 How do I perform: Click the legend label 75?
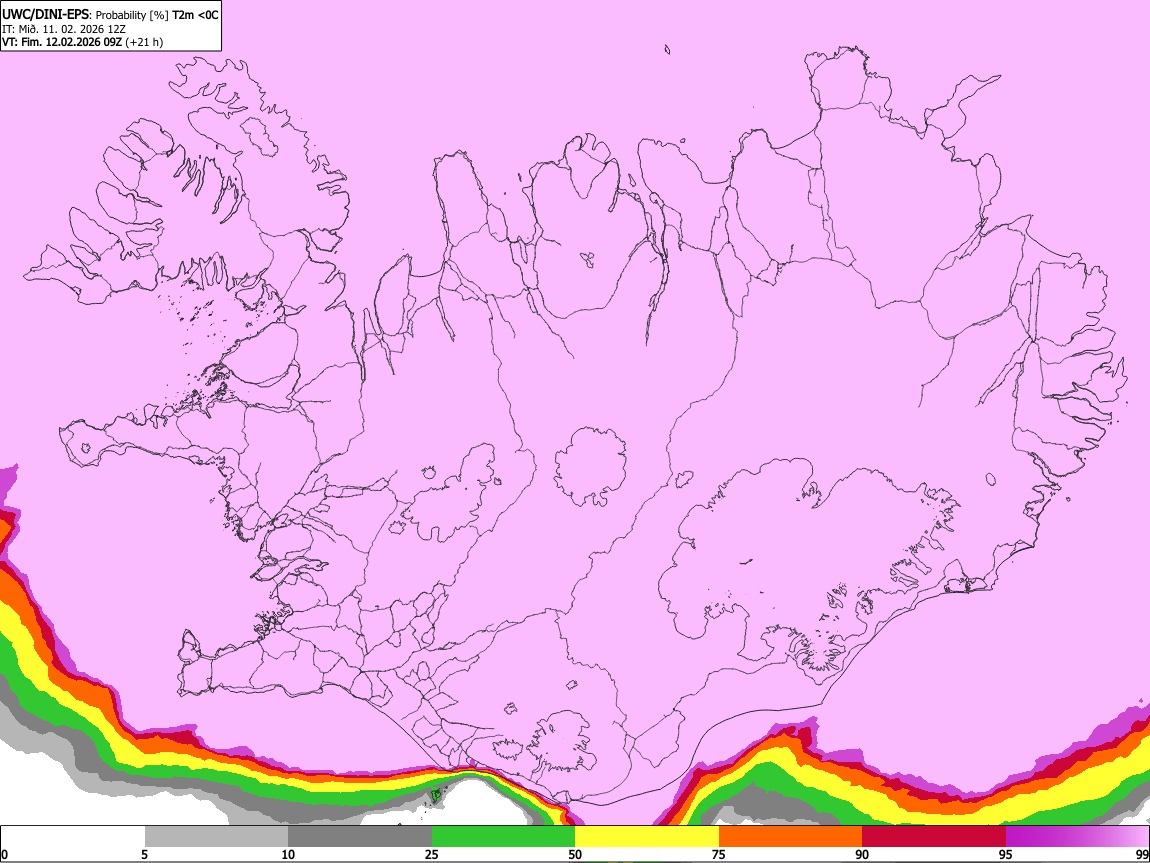tap(719, 854)
